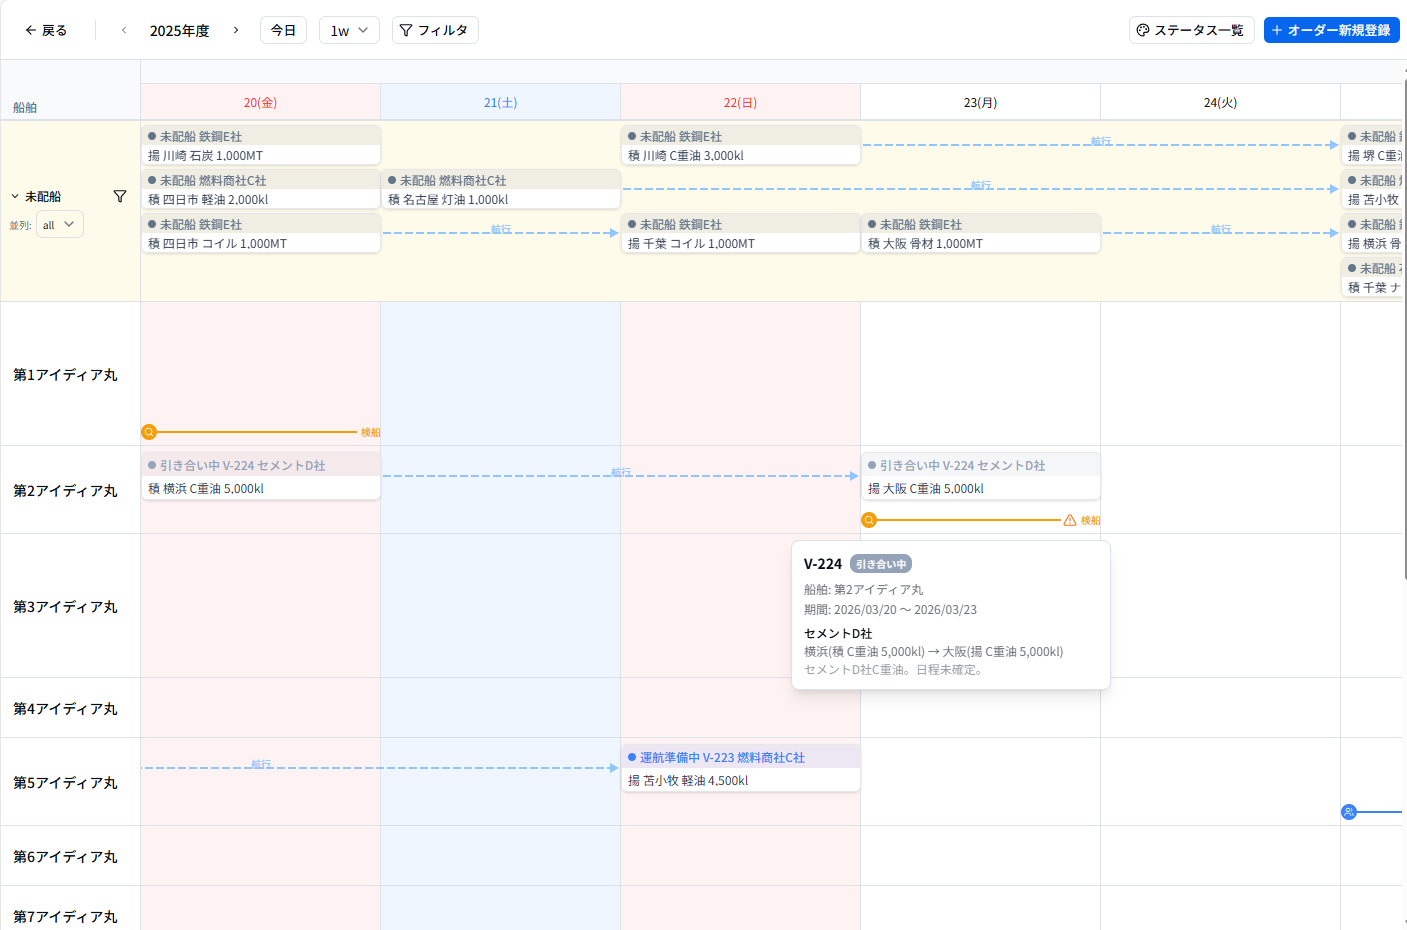Open ステータス一覧 palette button
1407x930 pixels.
point(1191,30)
